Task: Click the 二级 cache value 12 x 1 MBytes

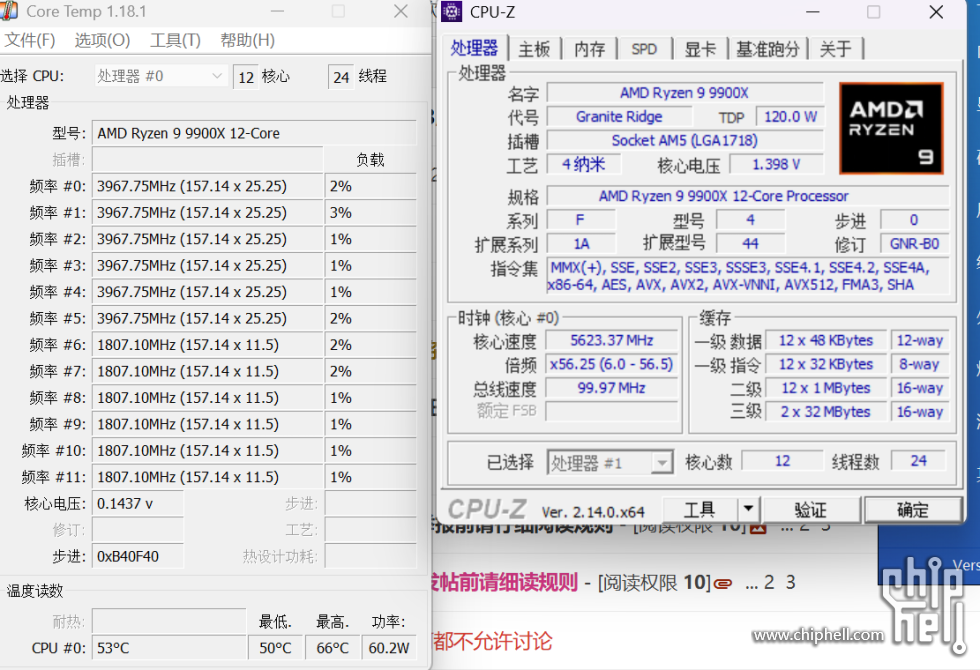Action: pyautogui.click(x=826, y=388)
